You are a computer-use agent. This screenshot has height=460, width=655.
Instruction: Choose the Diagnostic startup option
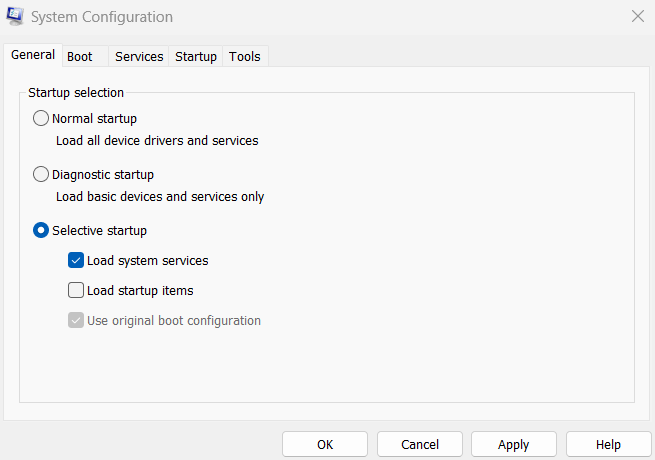click(41, 175)
